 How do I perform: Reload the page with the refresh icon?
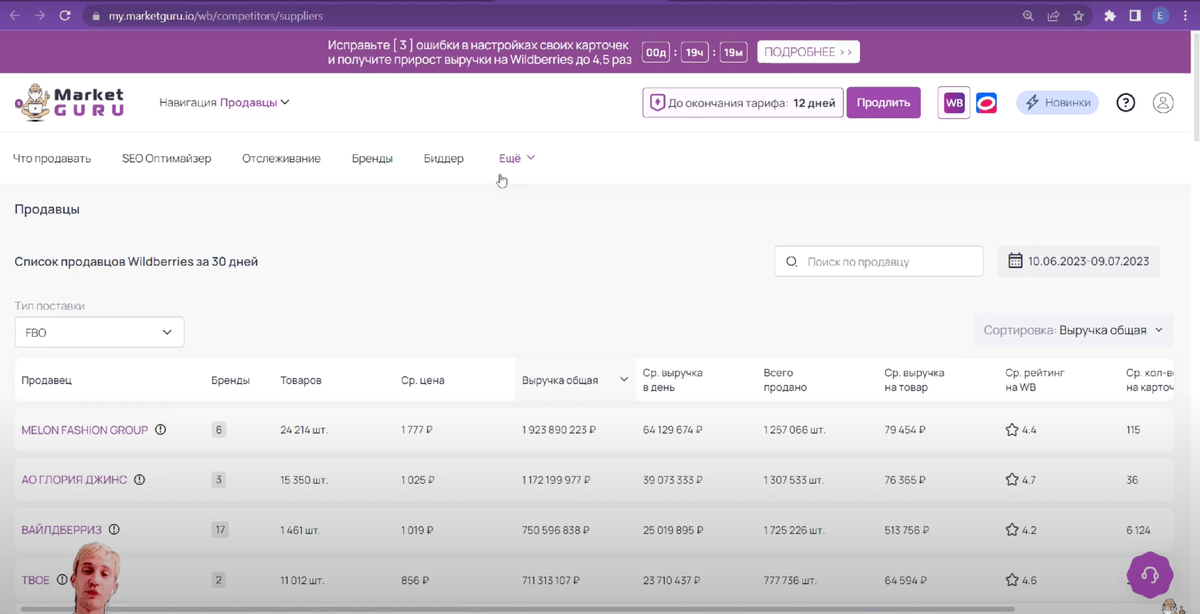(x=65, y=16)
